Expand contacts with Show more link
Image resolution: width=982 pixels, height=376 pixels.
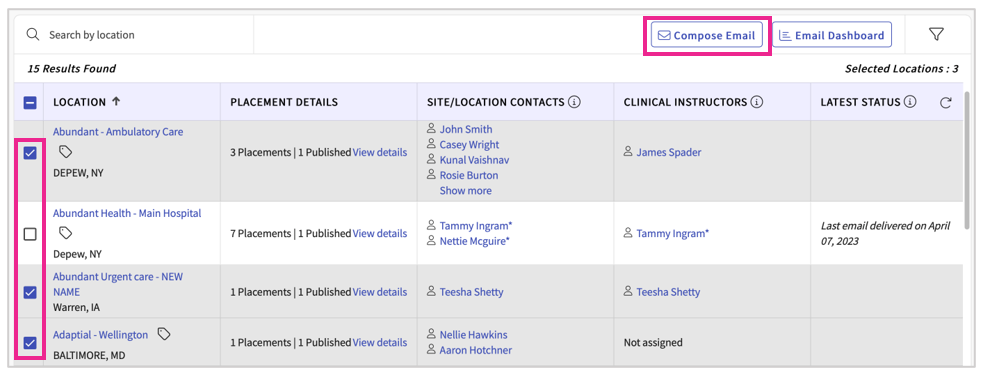(465, 191)
